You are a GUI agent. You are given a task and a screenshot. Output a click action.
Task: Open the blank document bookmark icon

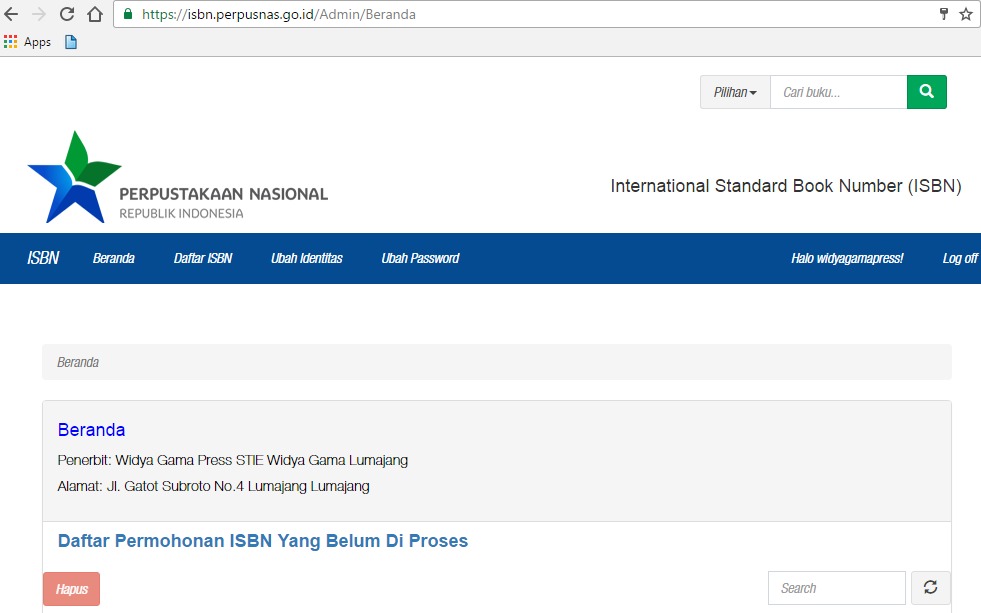pyautogui.click(x=71, y=42)
